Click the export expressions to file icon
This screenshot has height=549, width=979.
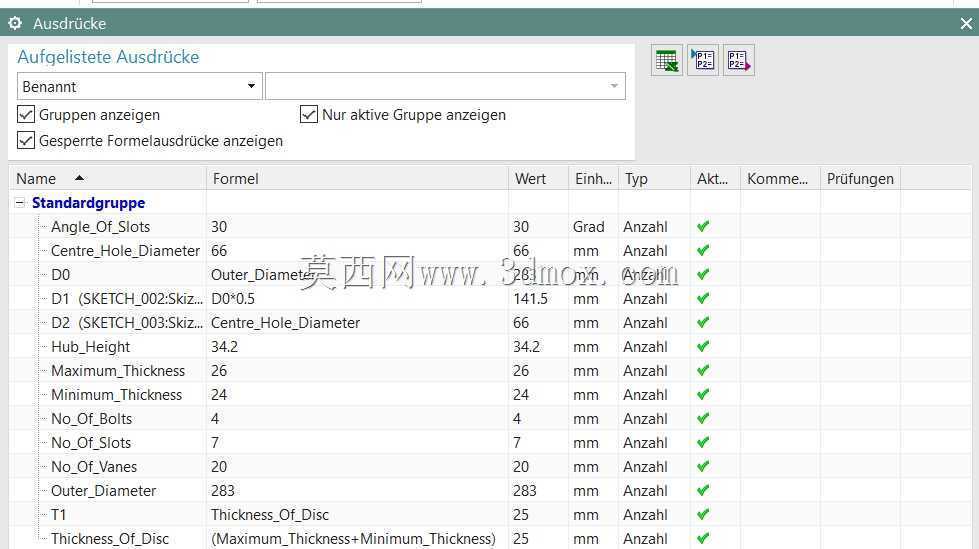pos(739,61)
